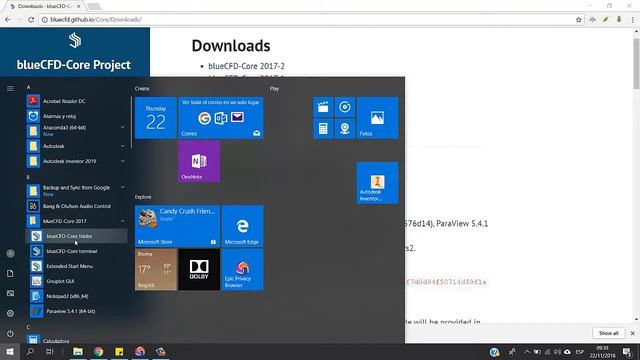Open Notepad2 (x86_64)
640x360 pixels.
point(77,296)
